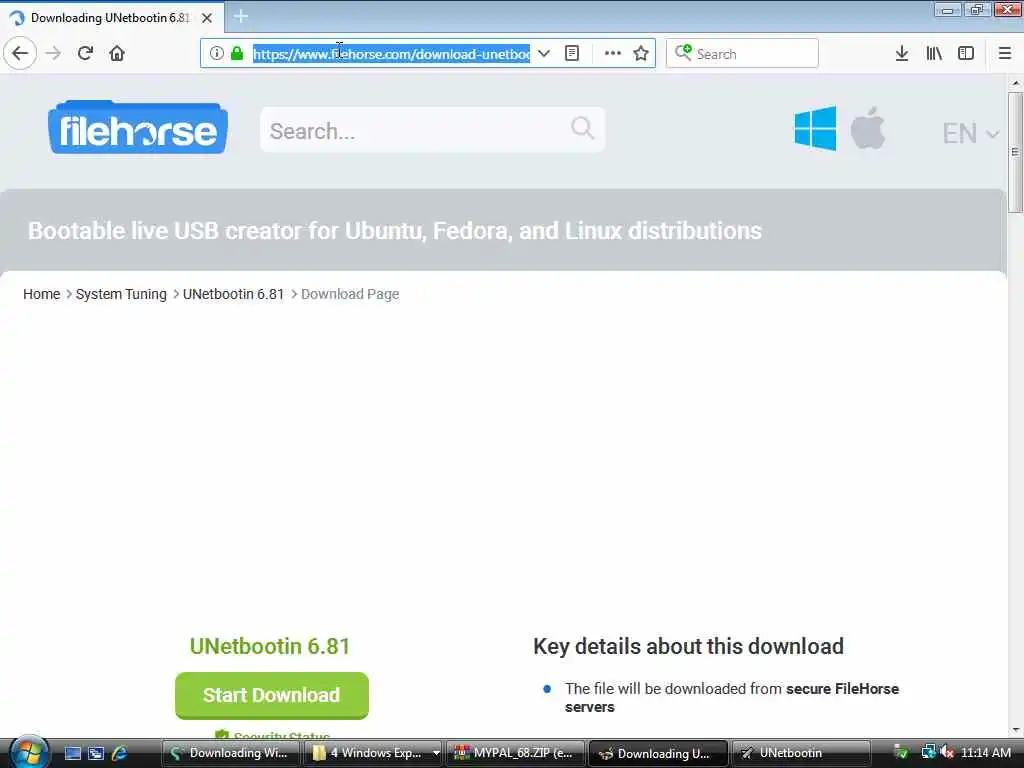The image size is (1024, 768).
Task: Open the 4 Windows Exp... taskbar group
Action: (373, 754)
